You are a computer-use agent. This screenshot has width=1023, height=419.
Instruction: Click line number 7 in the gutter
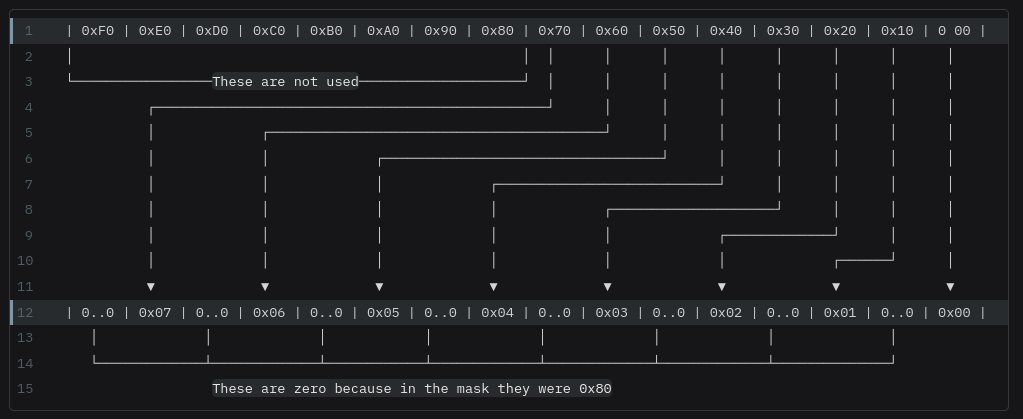pyautogui.click(x=29, y=184)
